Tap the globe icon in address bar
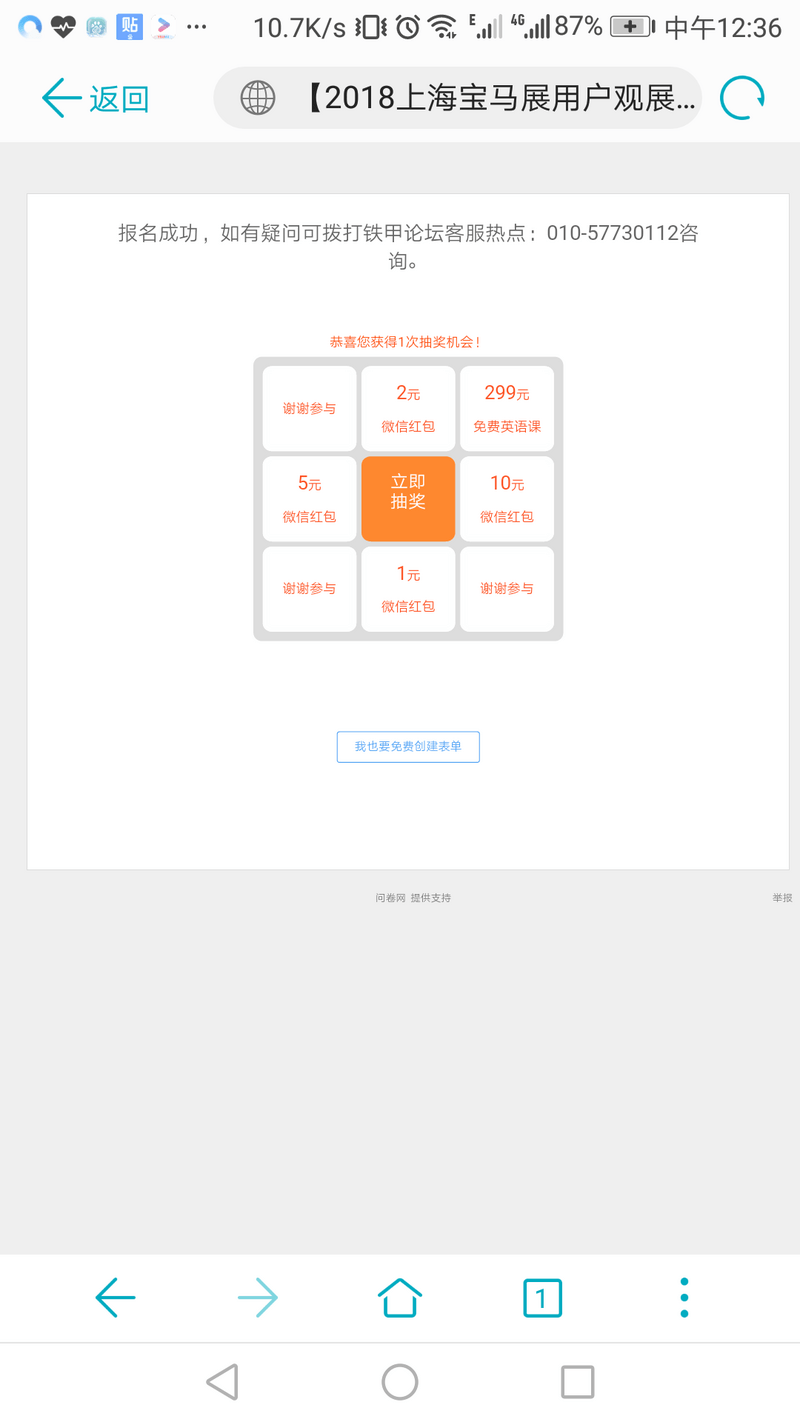Screen dimensions: 800x1422 click(x=258, y=98)
